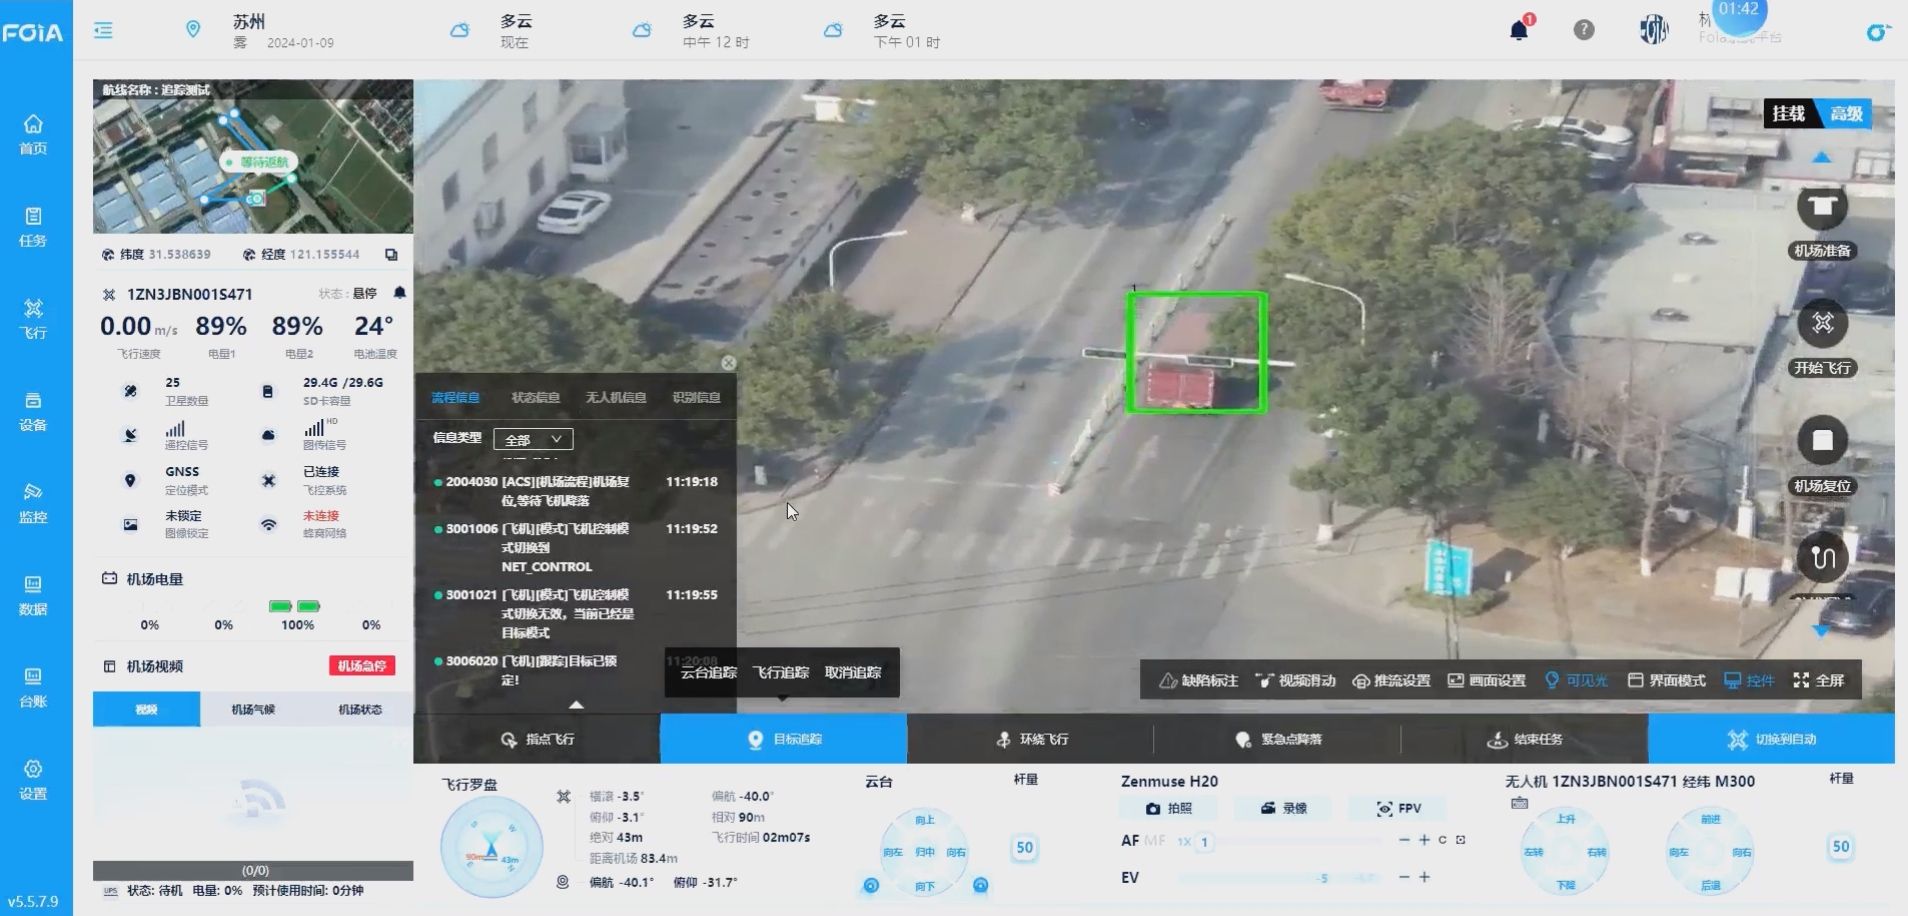Switch to the 挂载 payload toggle
Viewport: 1908px width, 916px height.
1790,113
